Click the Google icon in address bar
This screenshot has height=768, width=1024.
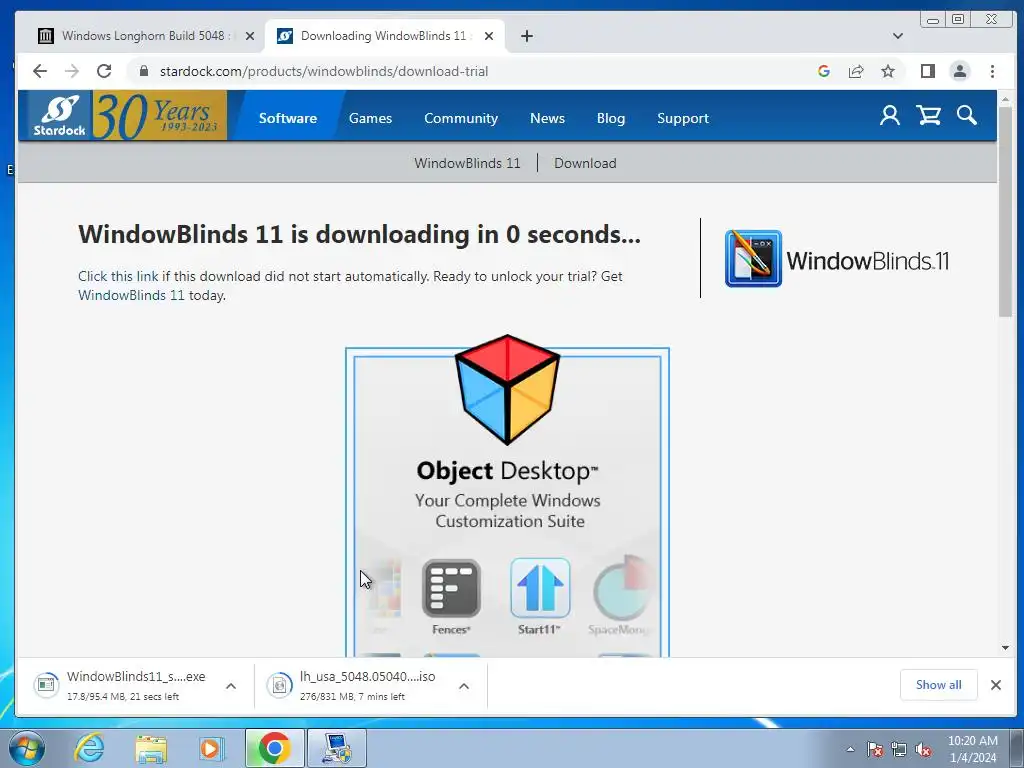click(824, 71)
